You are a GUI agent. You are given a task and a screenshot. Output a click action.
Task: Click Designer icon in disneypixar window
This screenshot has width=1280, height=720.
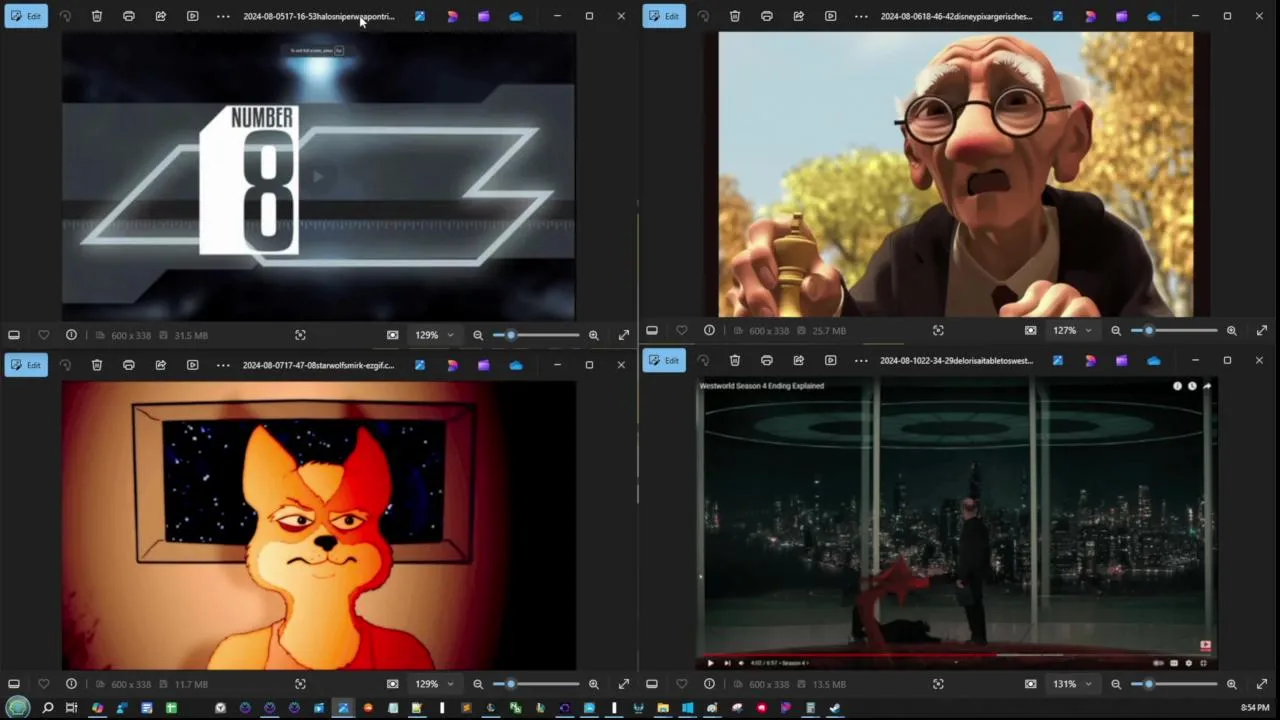coord(1090,16)
